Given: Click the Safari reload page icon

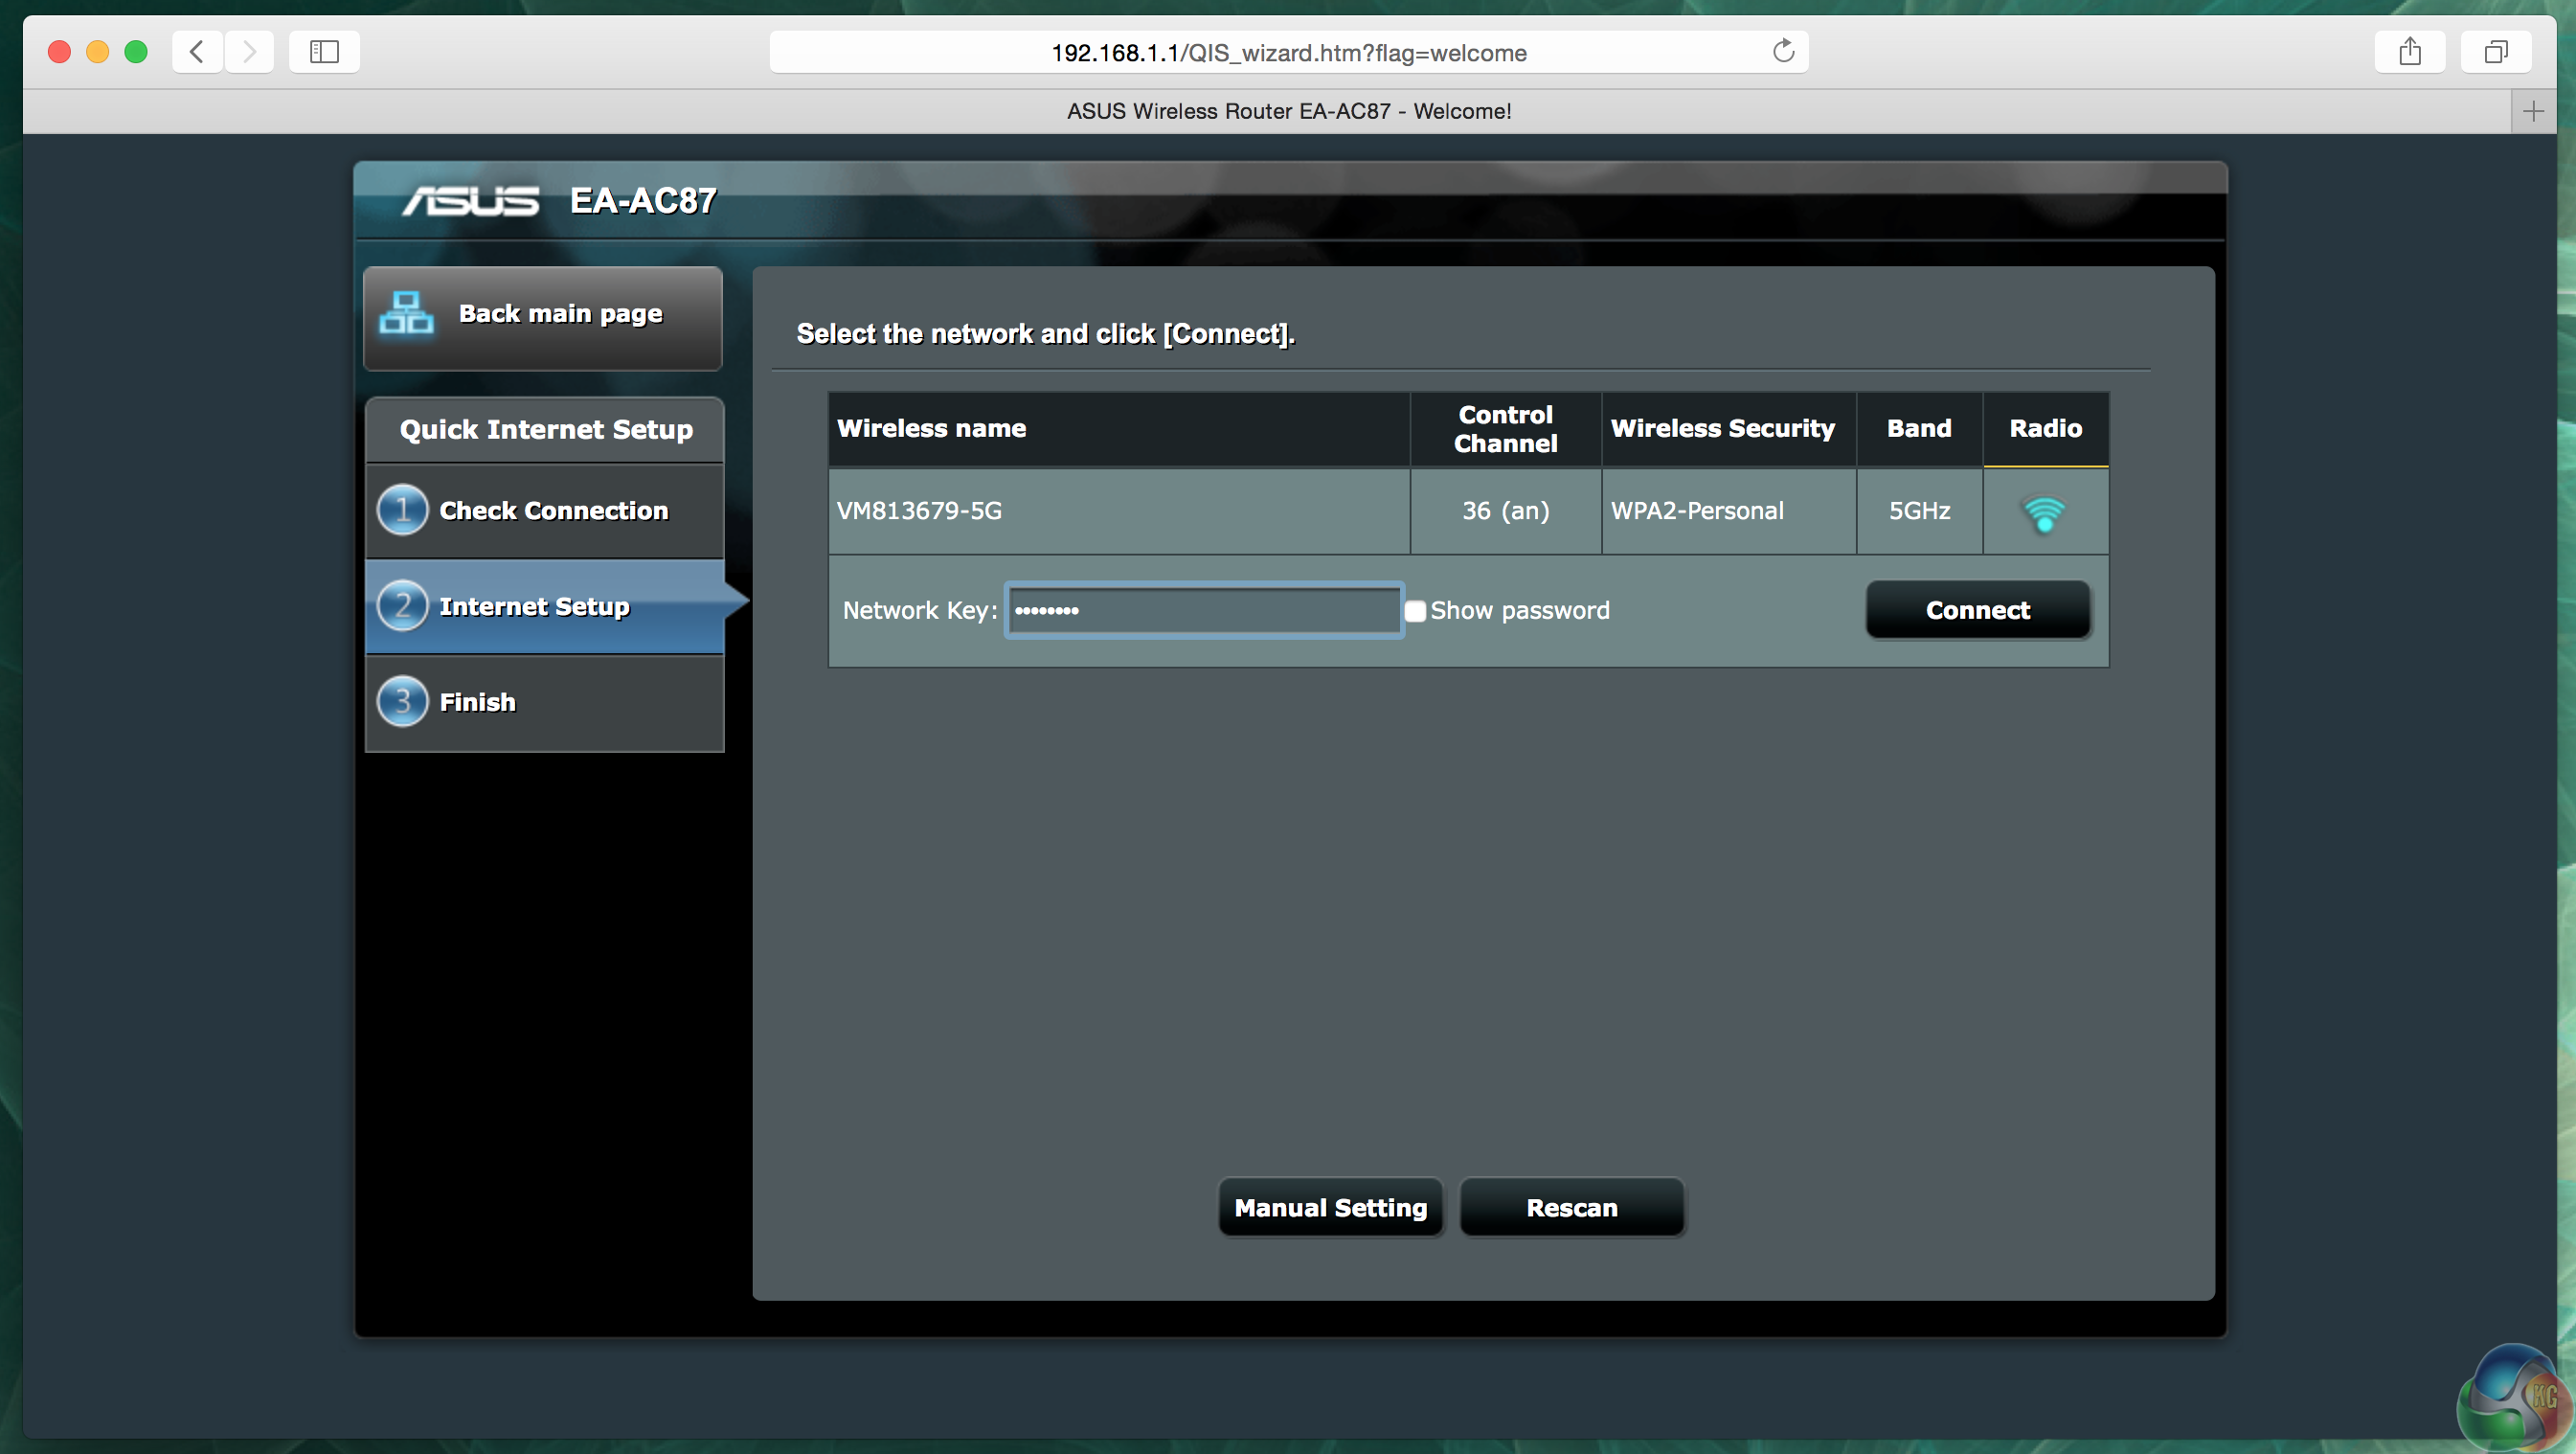Looking at the screenshot, I should click(1783, 52).
